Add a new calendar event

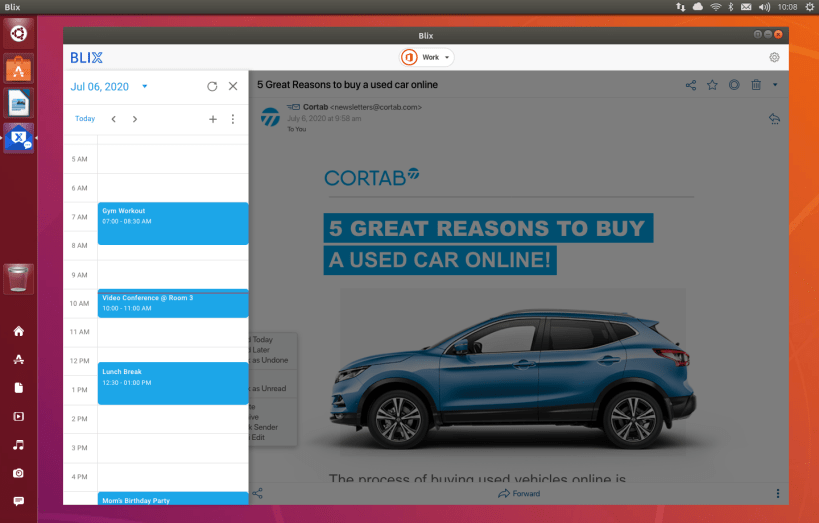[x=213, y=119]
